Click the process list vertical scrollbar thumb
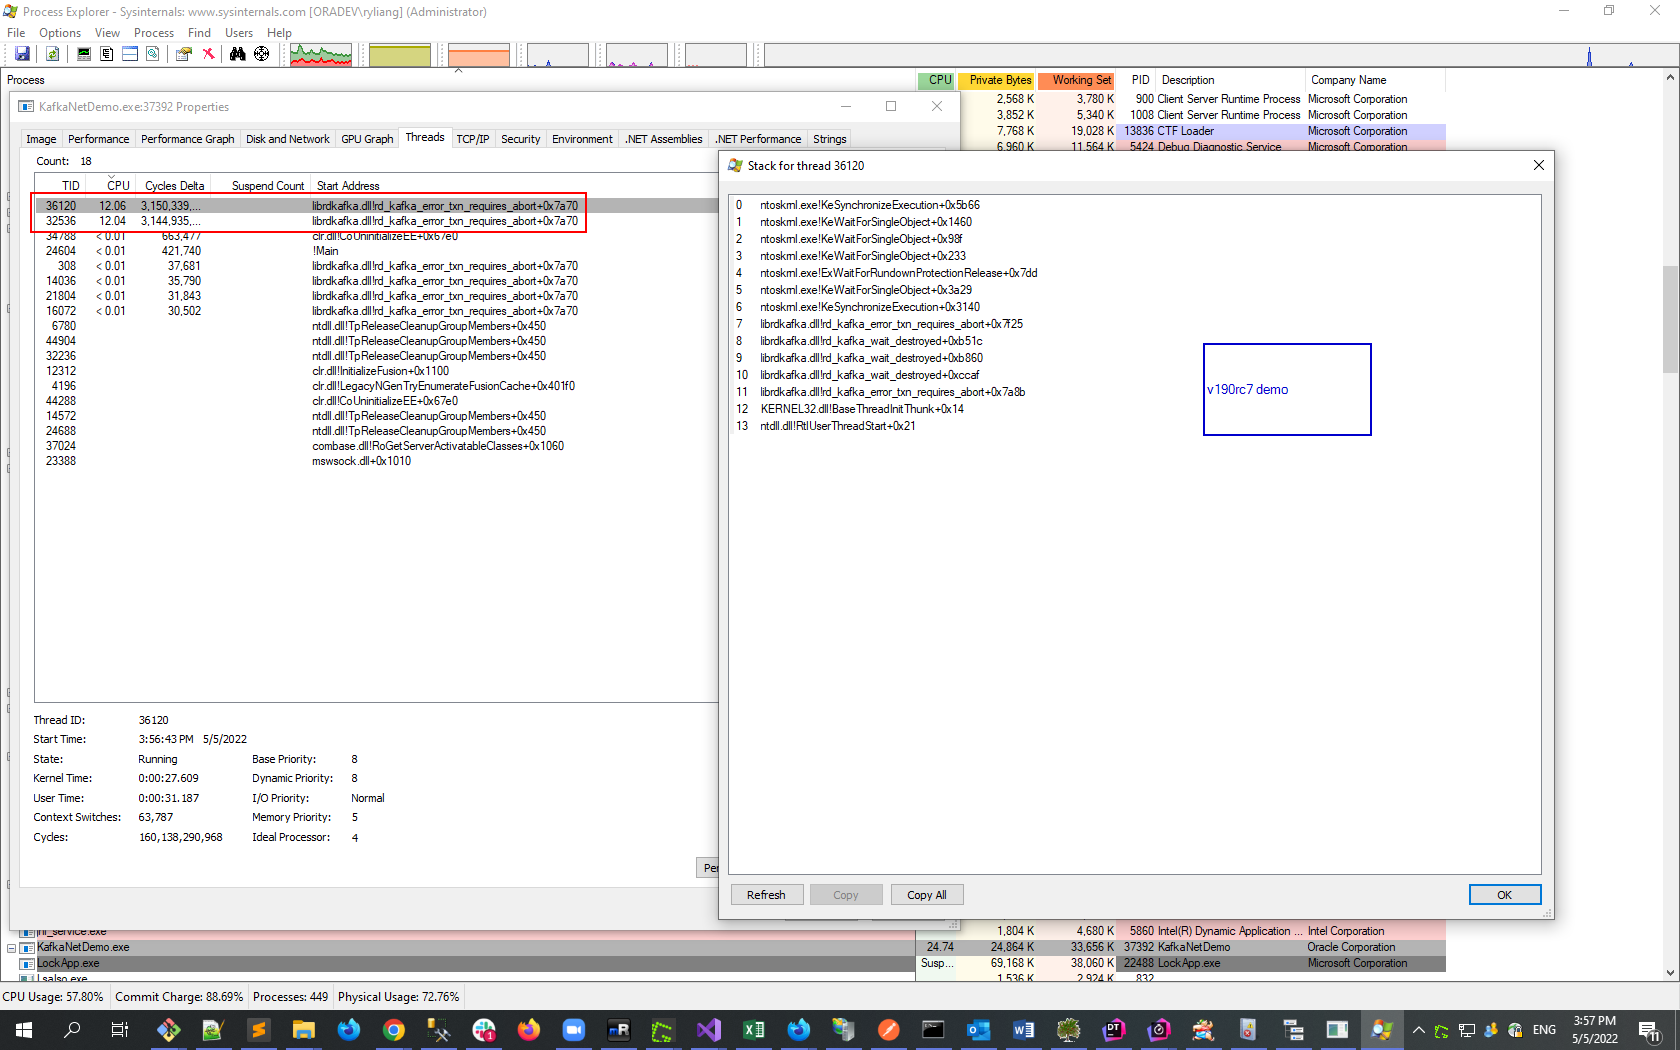The height and width of the screenshot is (1050, 1680). click(x=1670, y=320)
